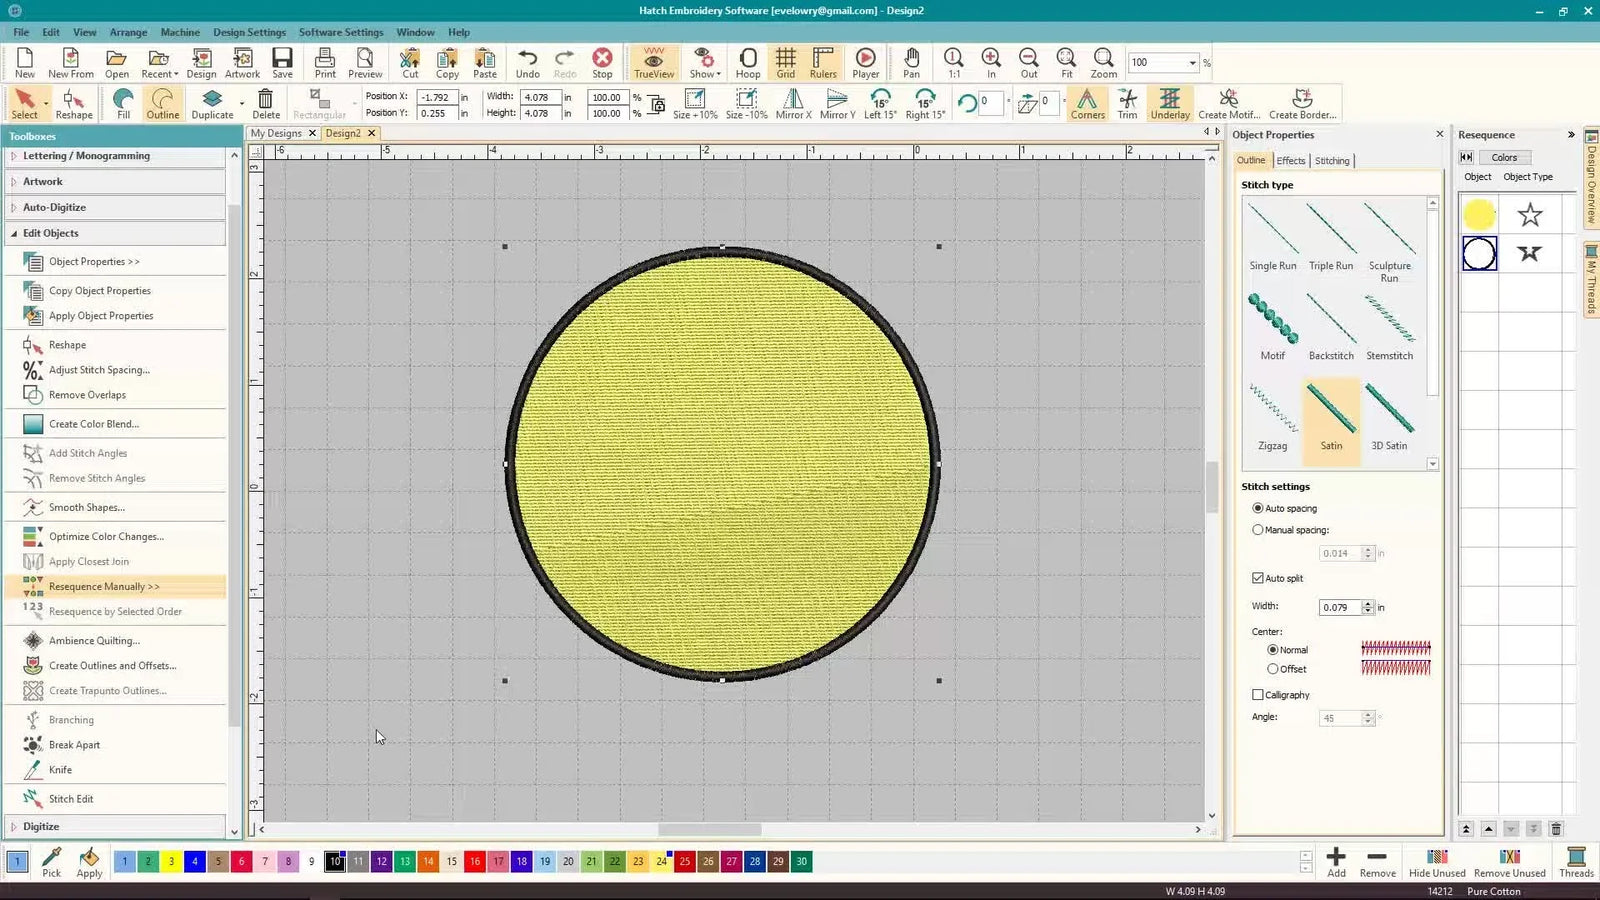Expand the Digitize toolbox section

[40, 826]
